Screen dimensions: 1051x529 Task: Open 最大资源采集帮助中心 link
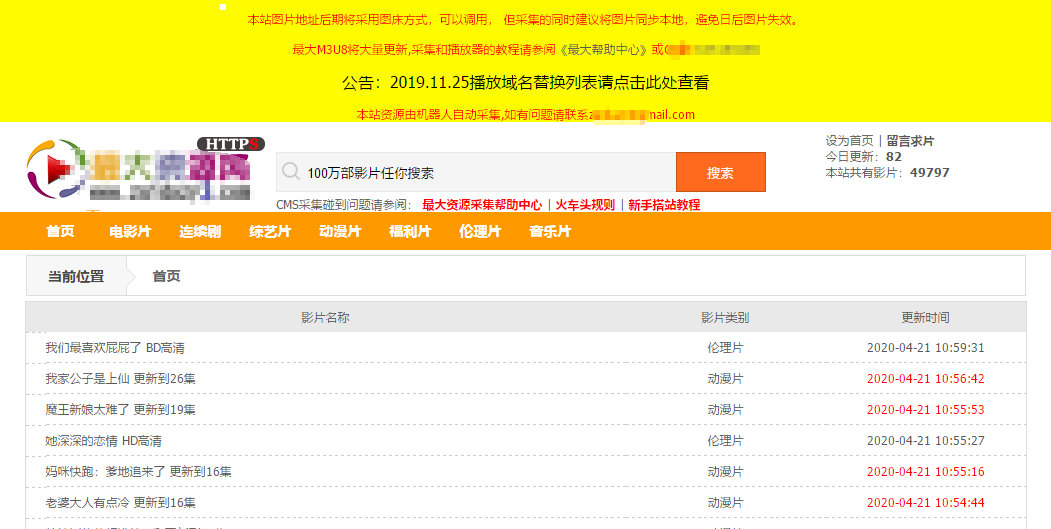482,205
